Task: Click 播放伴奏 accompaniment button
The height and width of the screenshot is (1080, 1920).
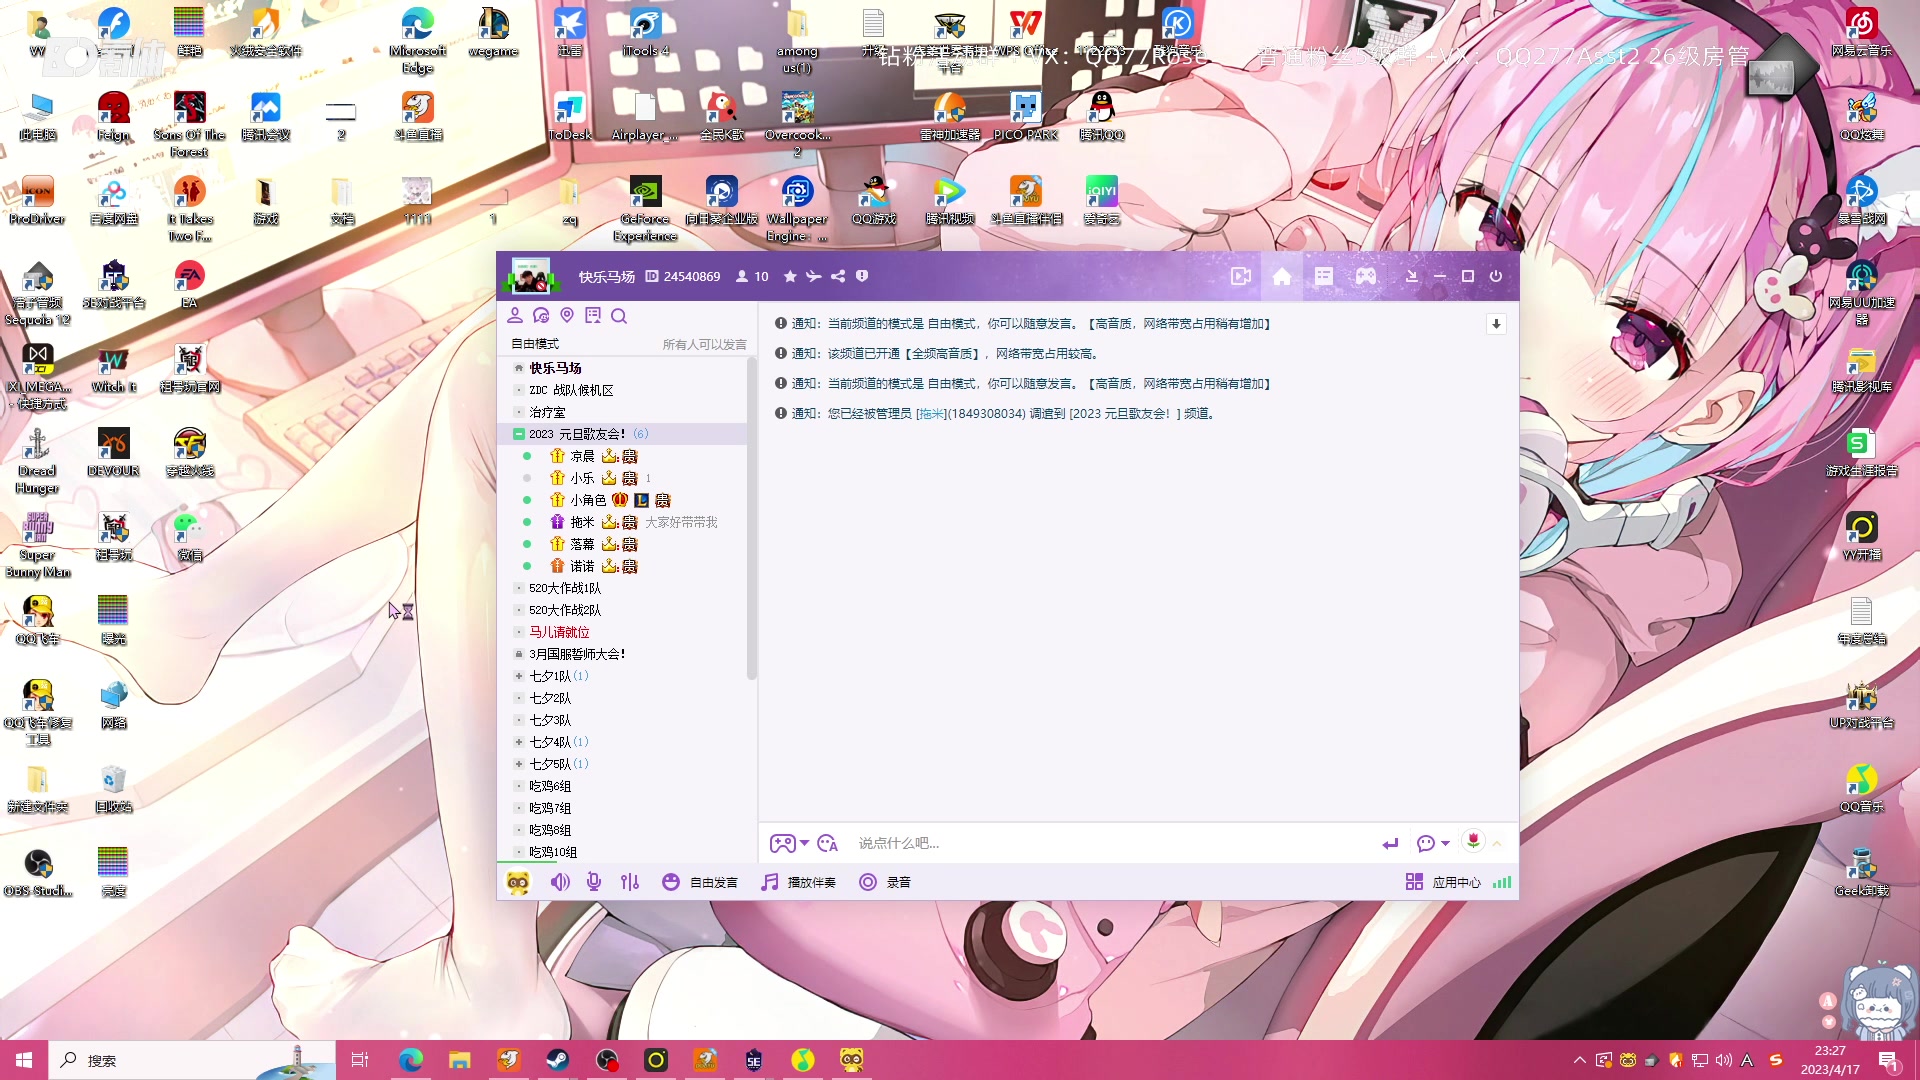Action: 798,882
